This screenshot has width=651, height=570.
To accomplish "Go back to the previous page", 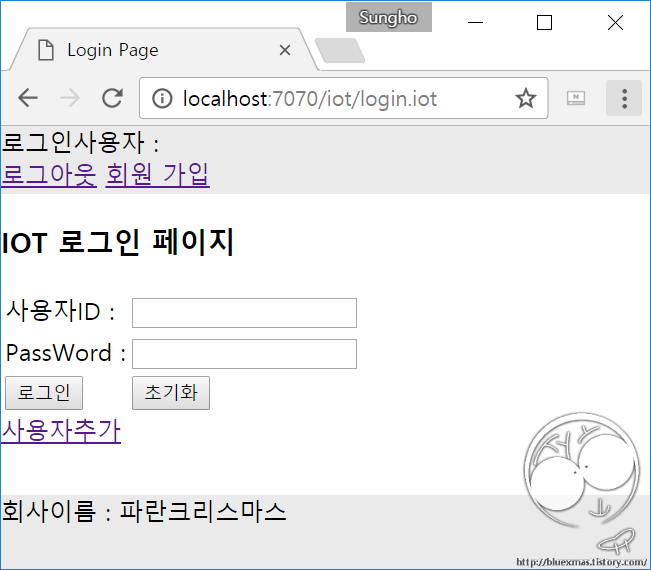I will coord(28,98).
